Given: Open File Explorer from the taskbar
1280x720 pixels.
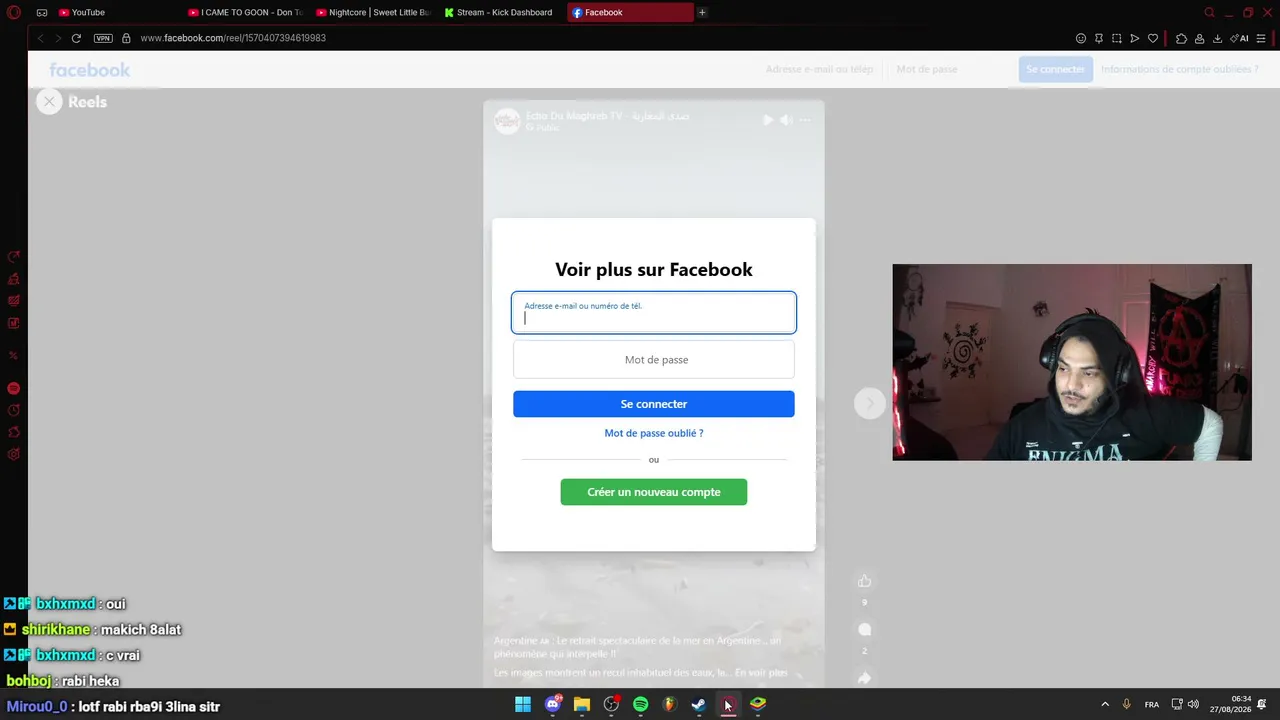Looking at the screenshot, I should click(x=582, y=704).
